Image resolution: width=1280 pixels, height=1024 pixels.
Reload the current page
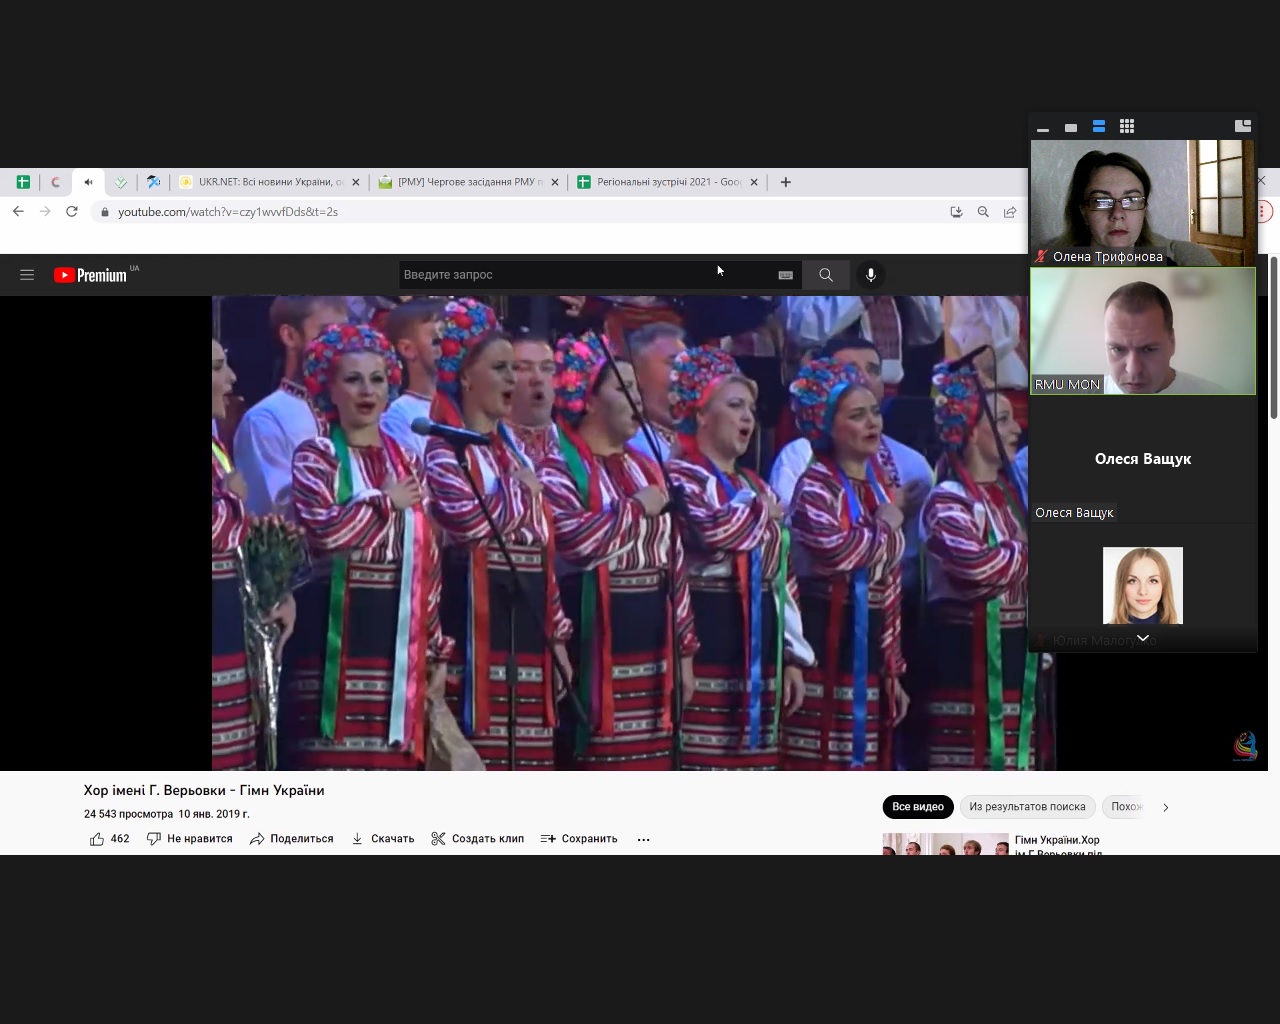pos(72,212)
